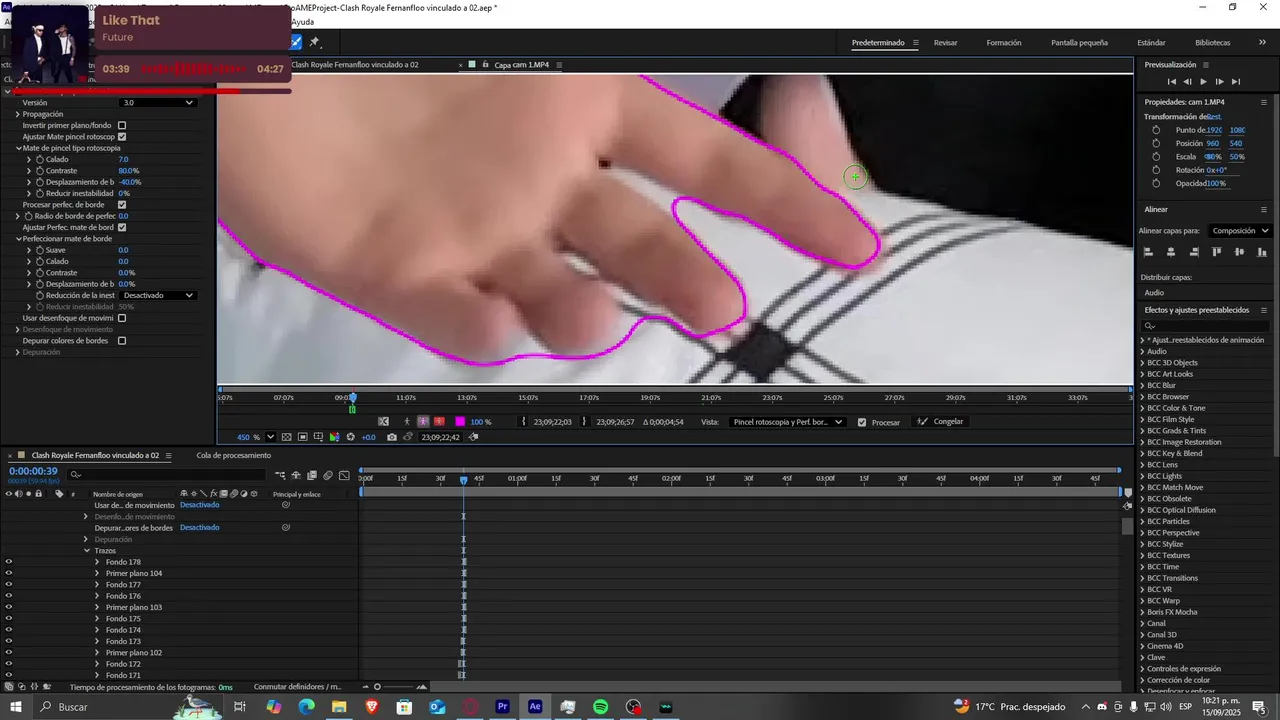Switch to the Revisar workspace

click(945, 43)
